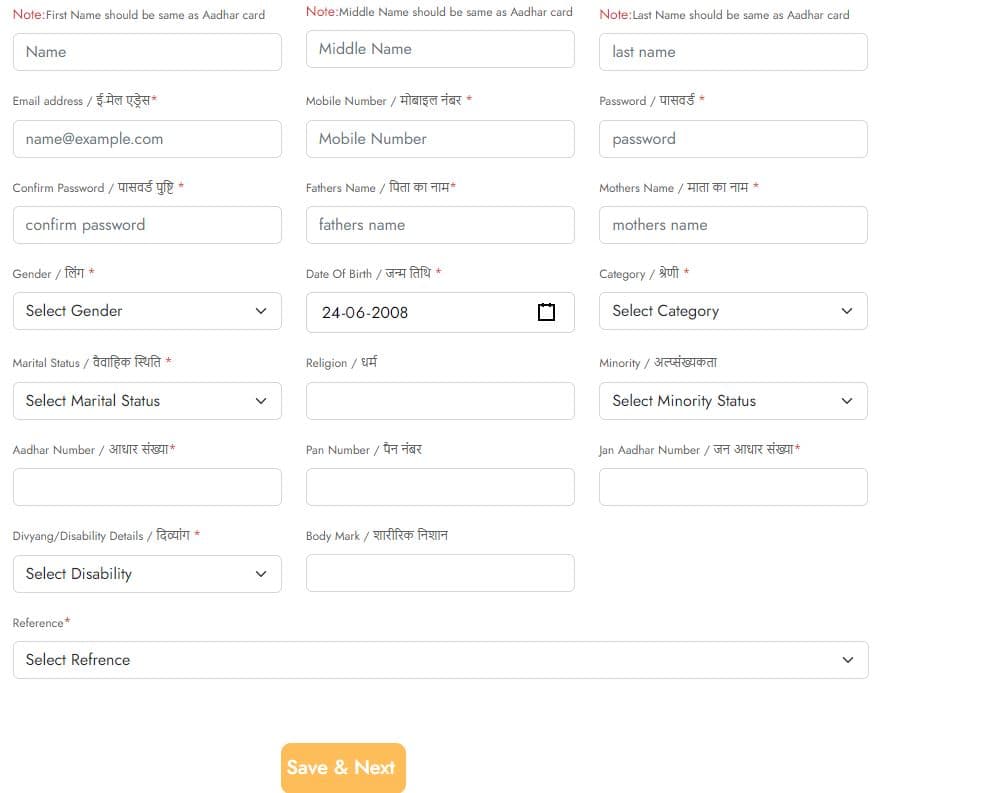Focus the Middle Name text field
Screen dimensions: 982x793
tap(440, 49)
